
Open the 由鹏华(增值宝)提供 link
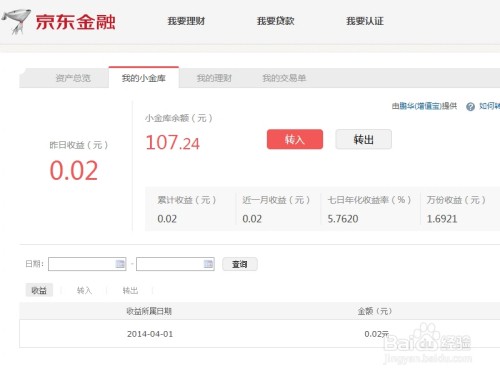click(424, 106)
